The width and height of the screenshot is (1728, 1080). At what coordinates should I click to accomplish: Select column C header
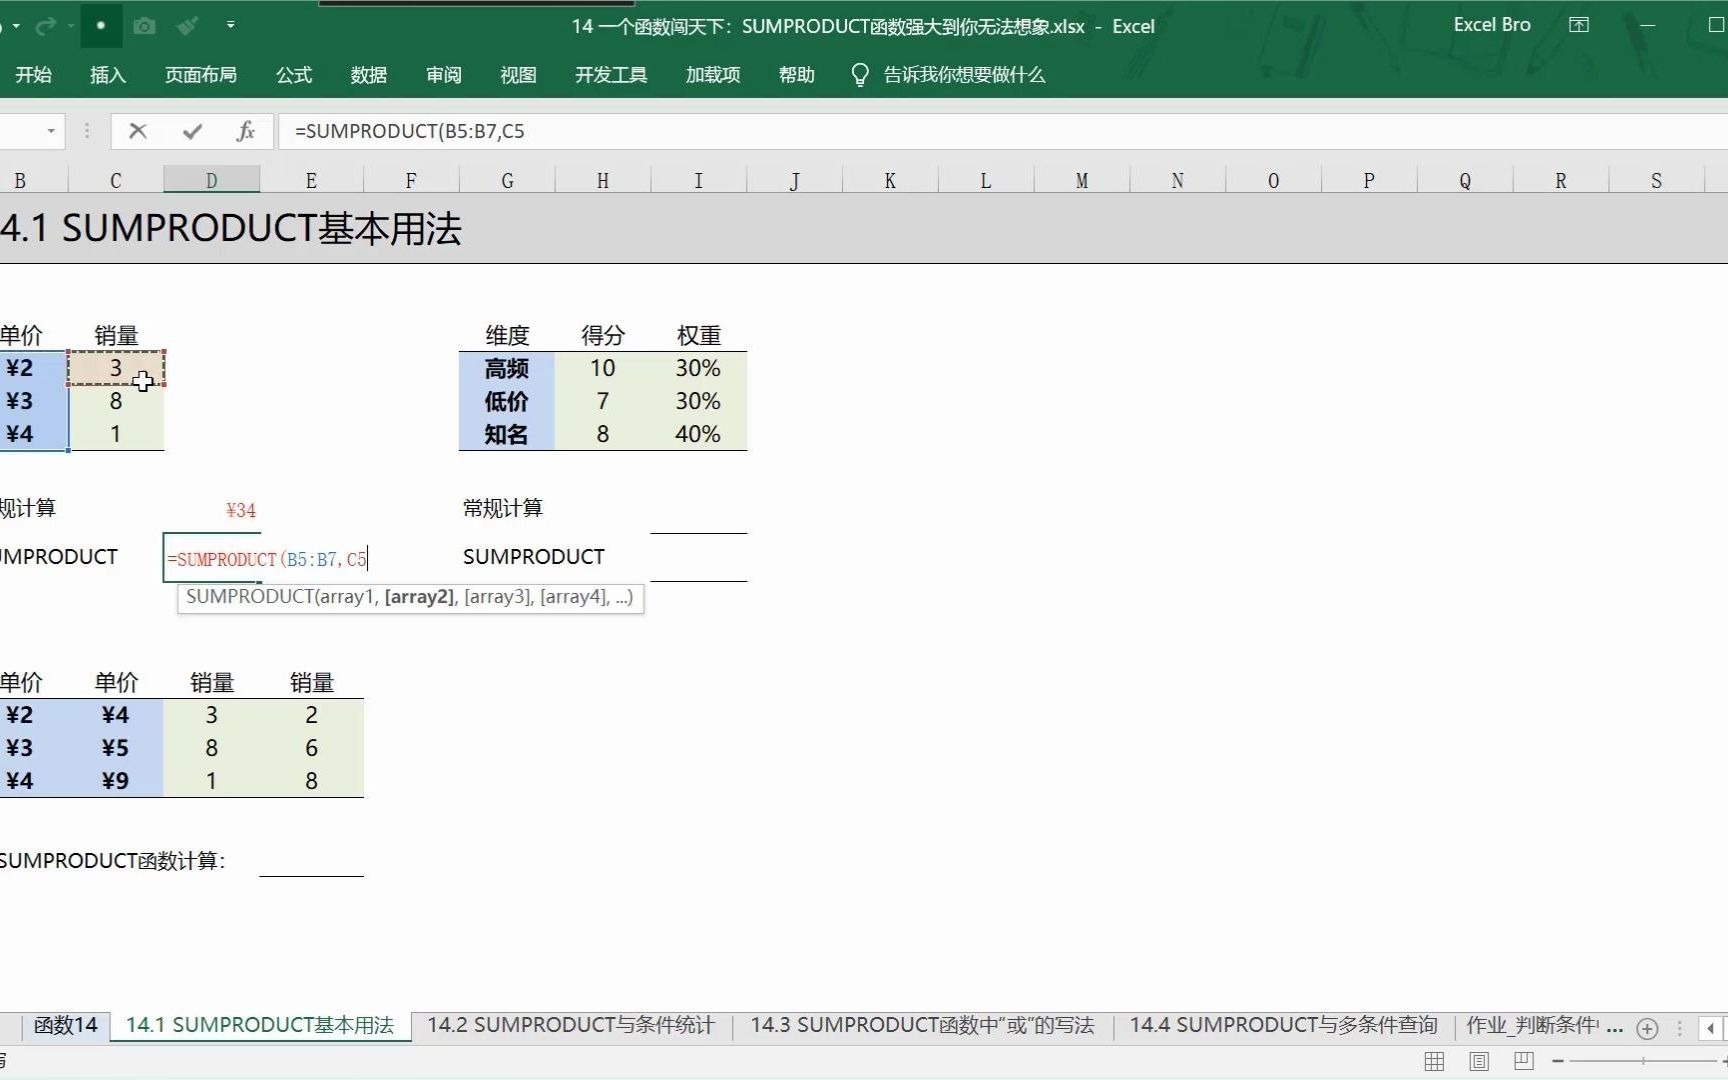116,180
